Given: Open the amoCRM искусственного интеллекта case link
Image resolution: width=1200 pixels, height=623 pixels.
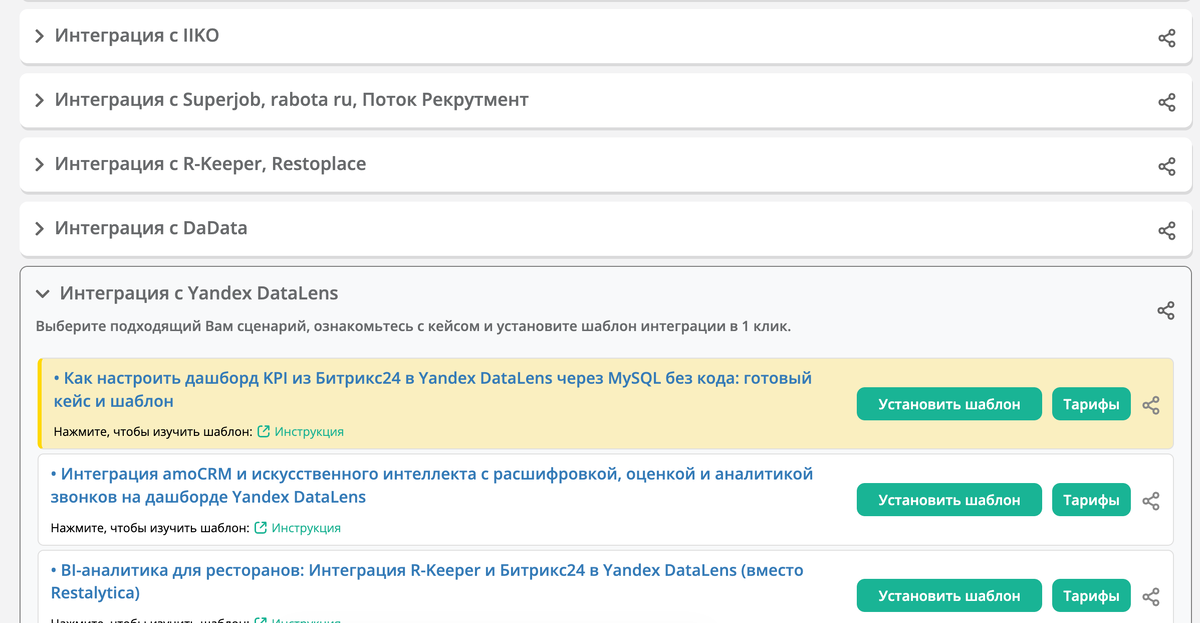Looking at the screenshot, I should click(432, 485).
